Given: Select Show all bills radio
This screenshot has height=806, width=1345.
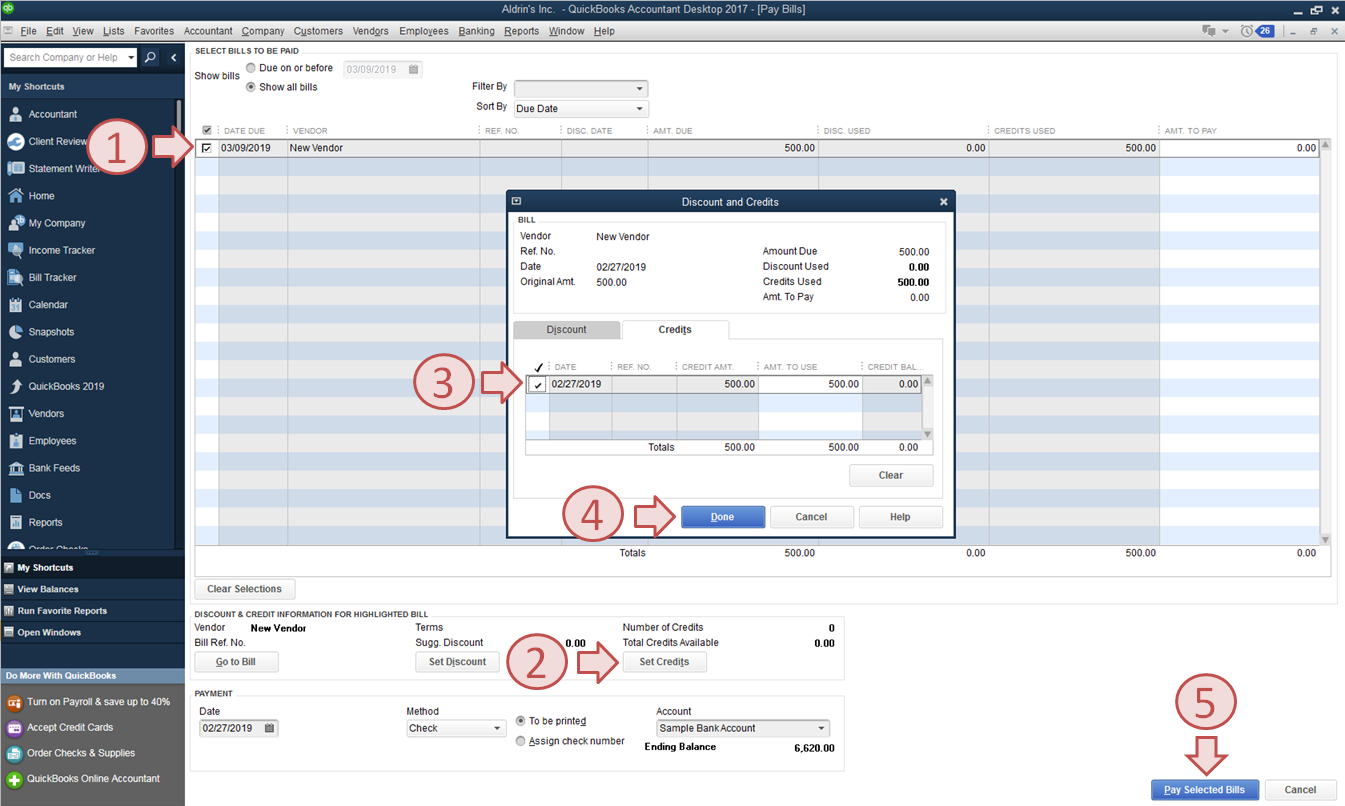Looking at the screenshot, I should point(251,87).
